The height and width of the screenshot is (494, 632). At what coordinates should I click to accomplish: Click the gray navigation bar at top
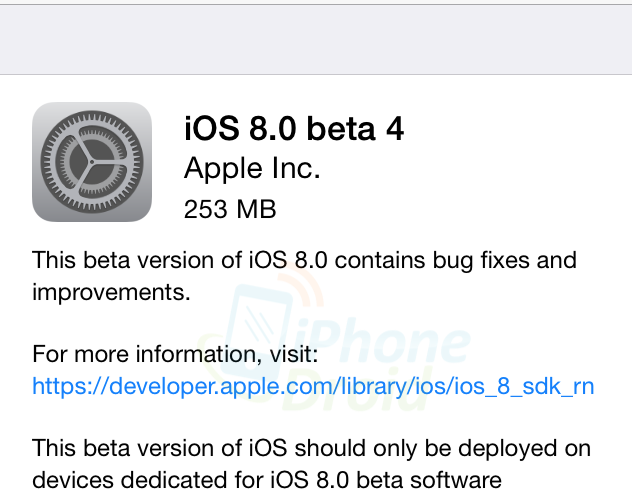pos(316,38)
